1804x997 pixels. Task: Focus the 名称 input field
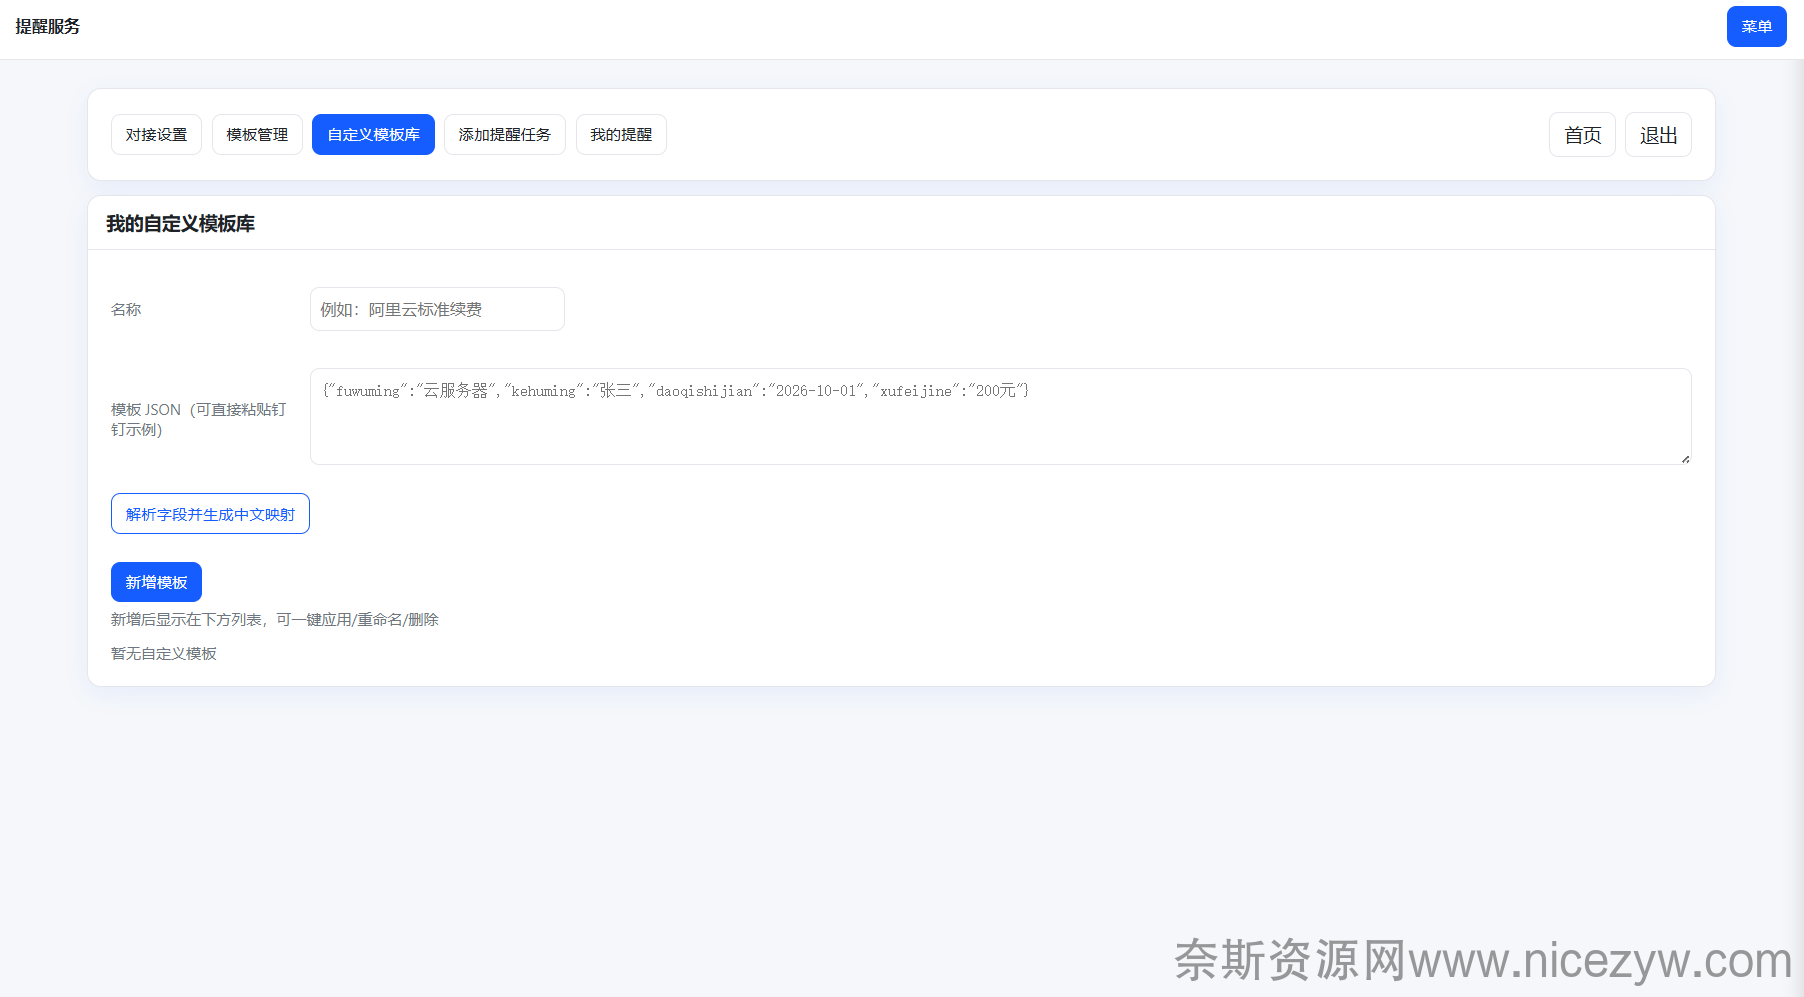point(437,309)
